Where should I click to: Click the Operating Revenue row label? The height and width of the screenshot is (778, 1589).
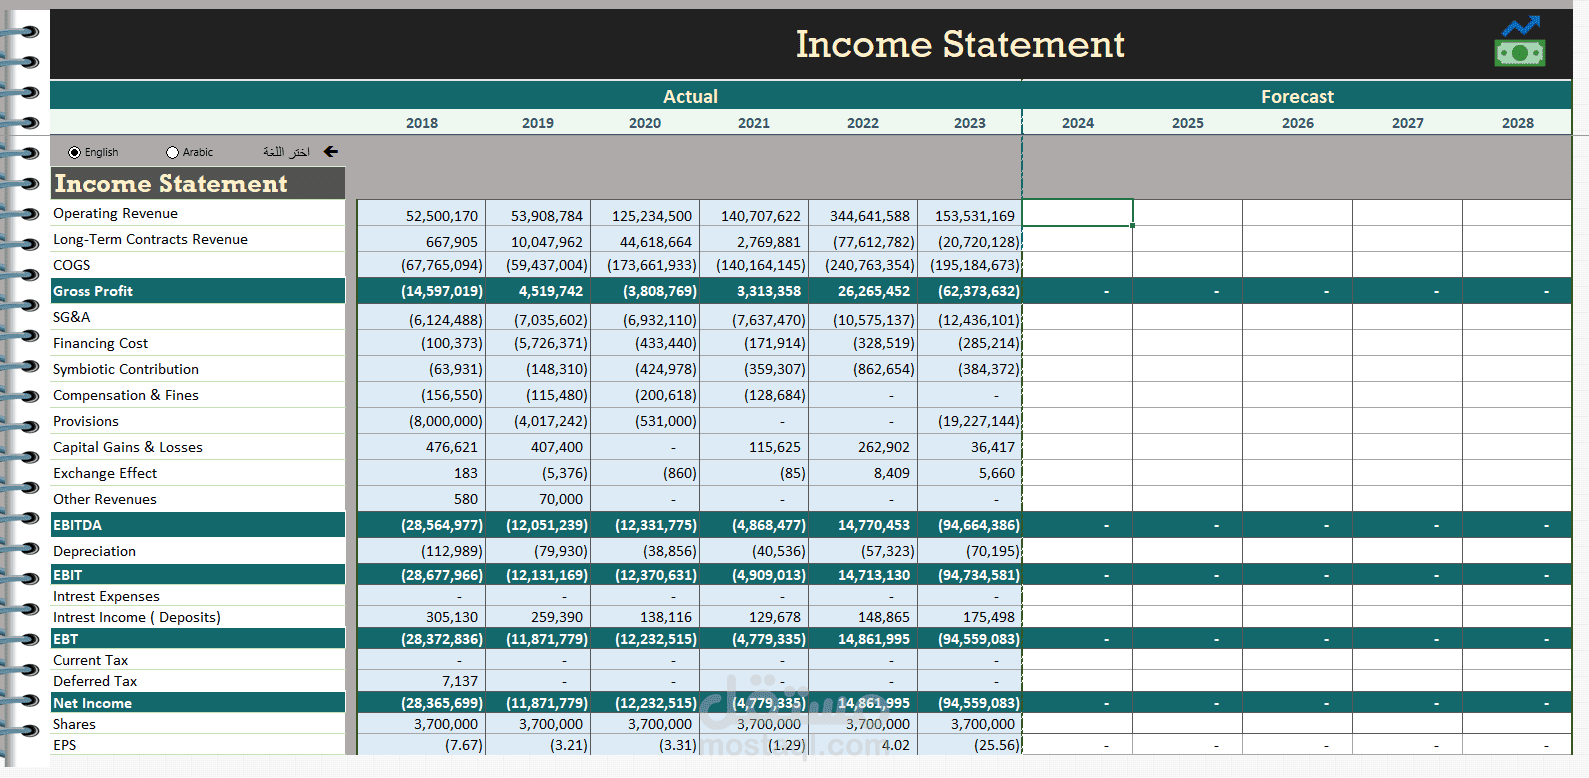(115, 213)
